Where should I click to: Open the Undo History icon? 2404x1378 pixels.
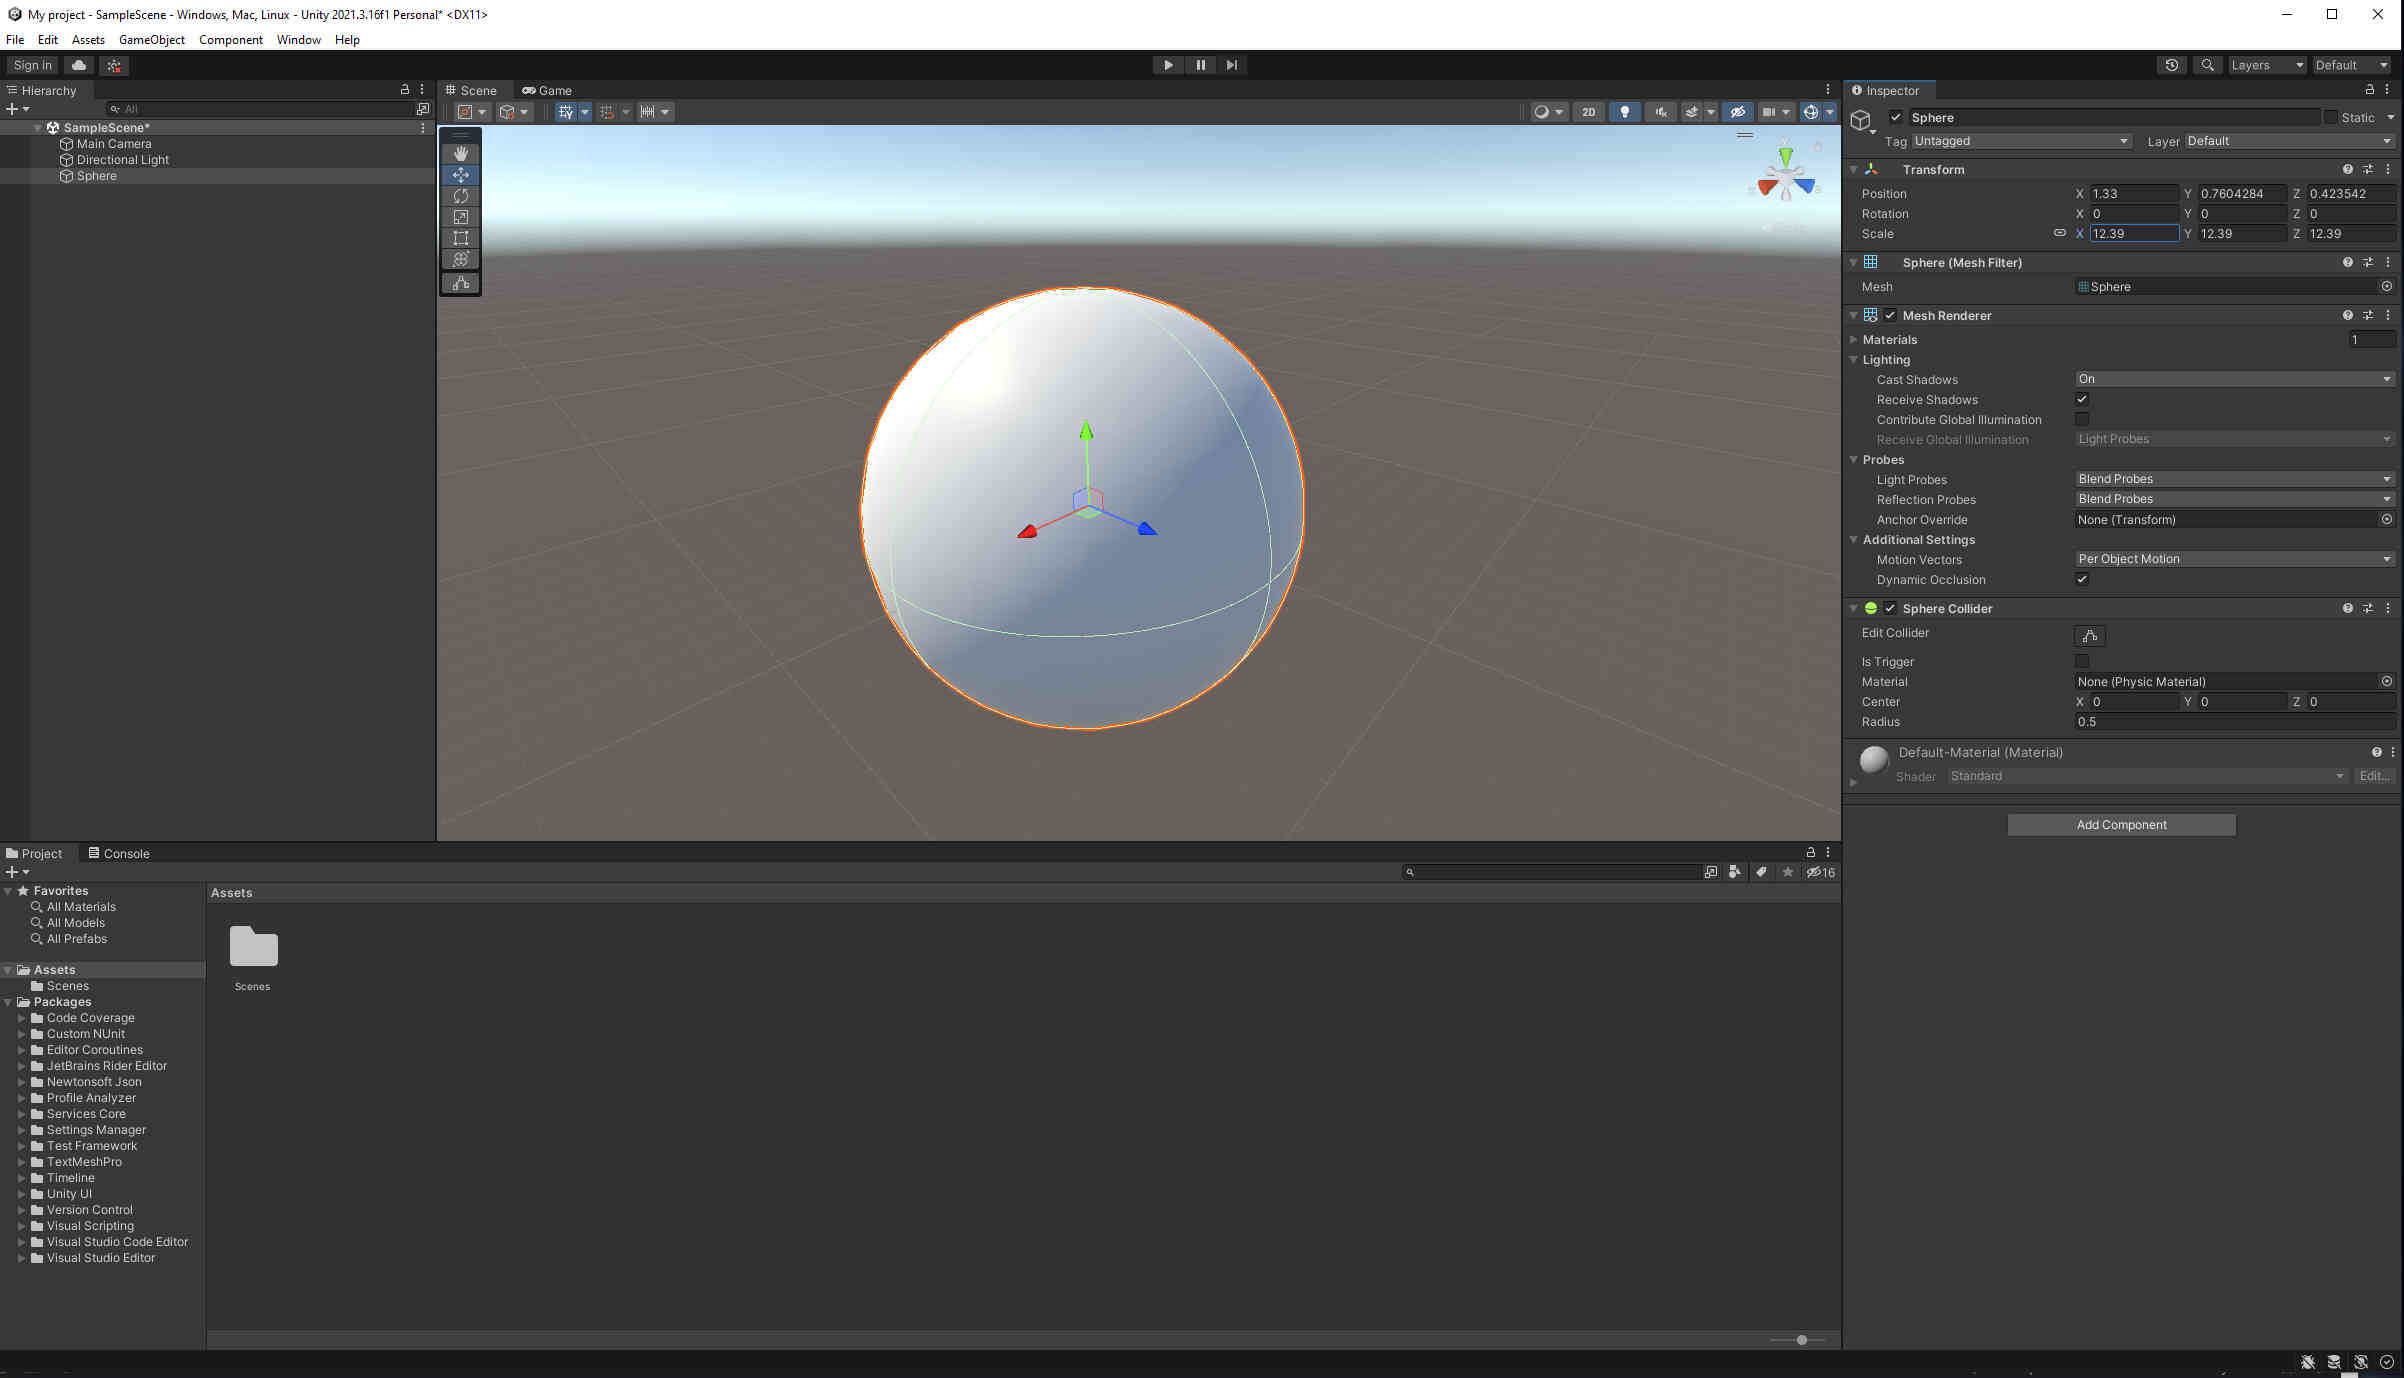2171,65
